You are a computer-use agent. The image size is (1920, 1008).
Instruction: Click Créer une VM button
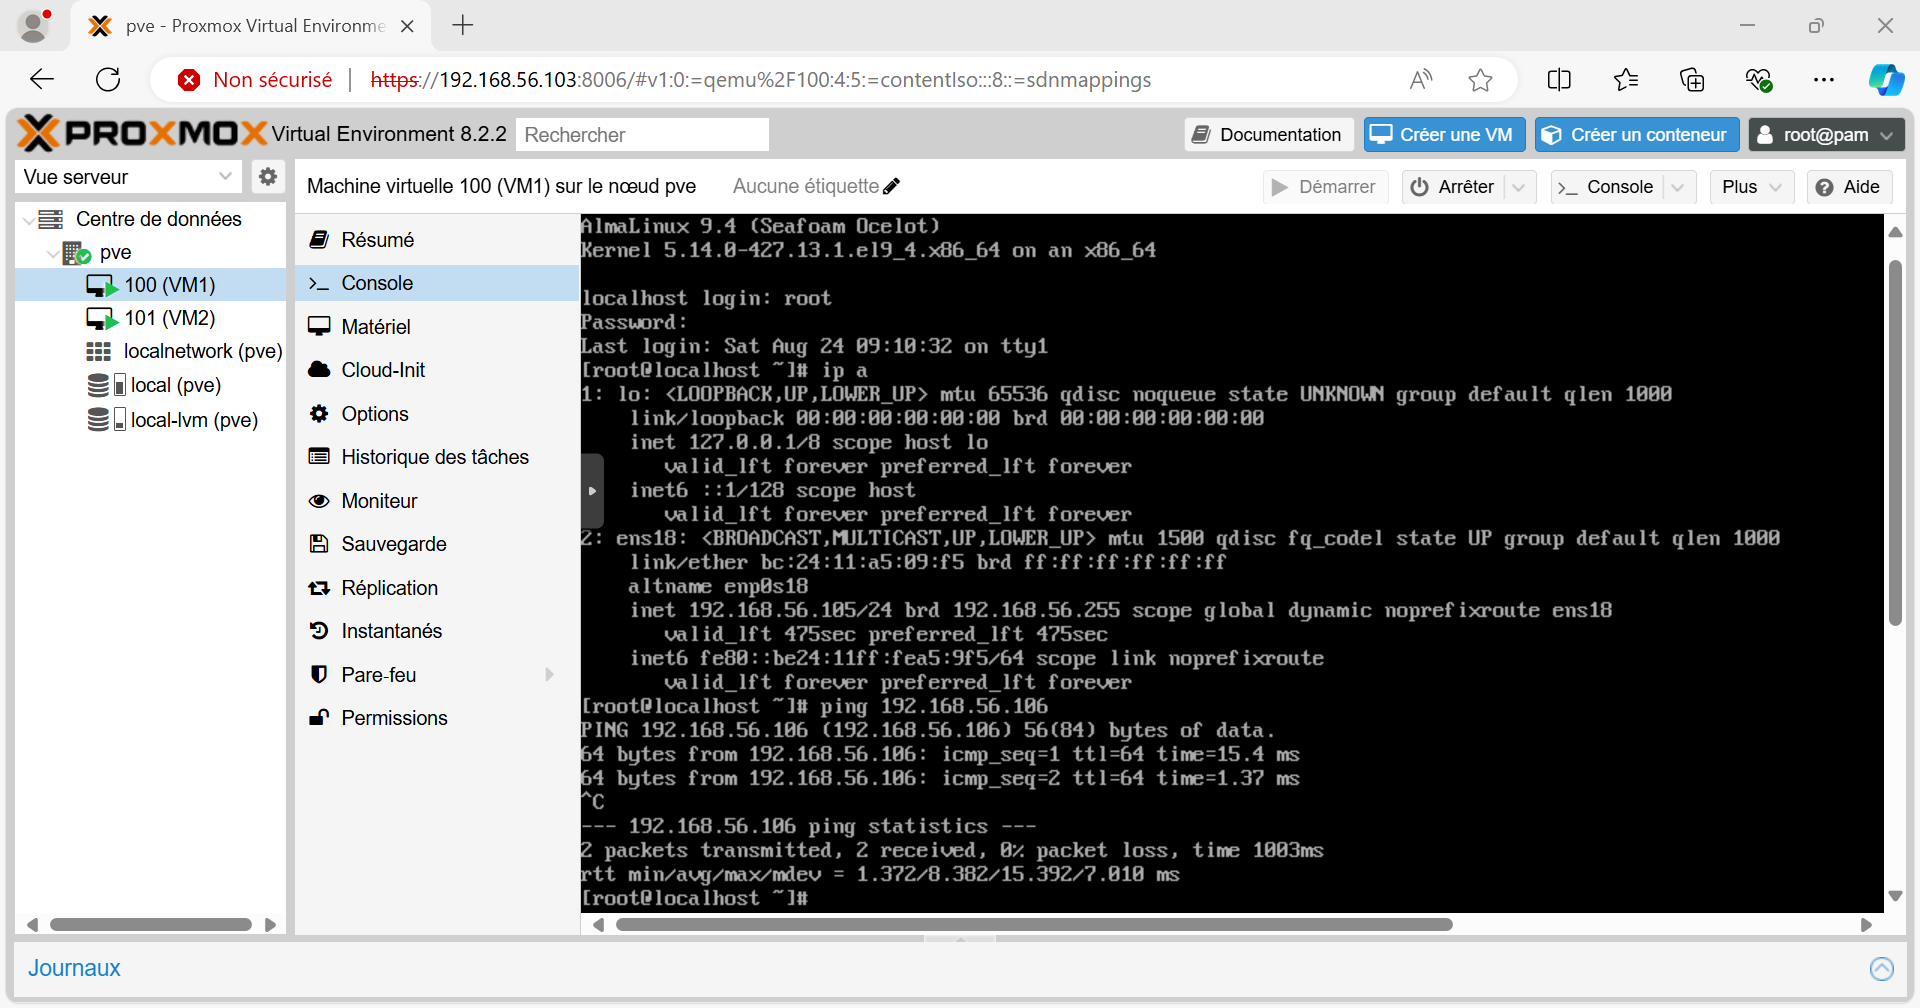pos(1444,135)
